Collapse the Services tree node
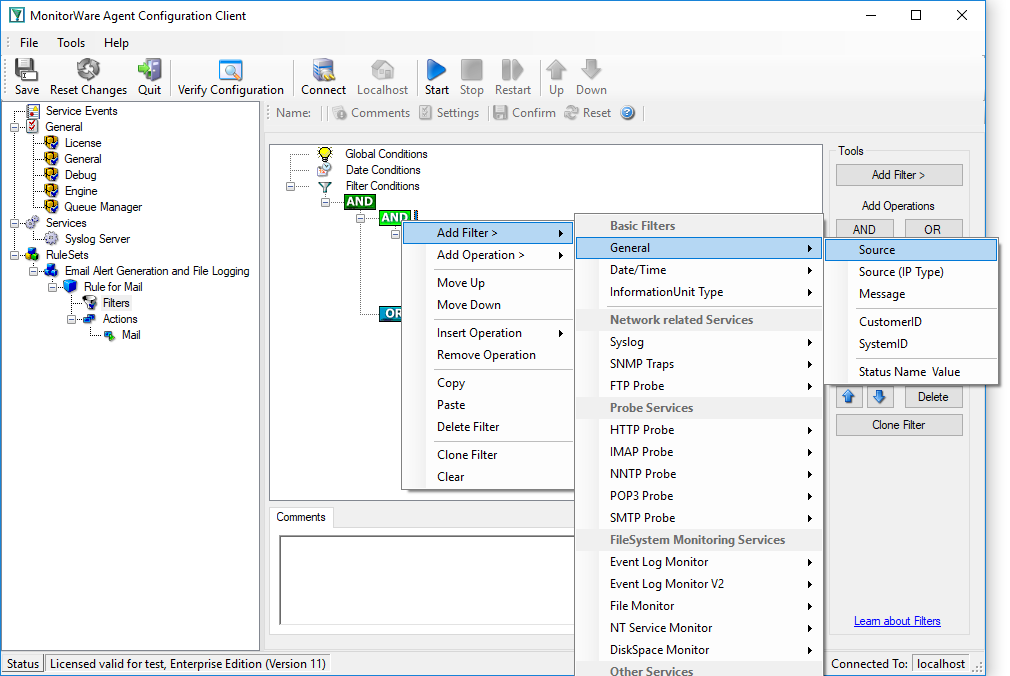 coord(14,223)
